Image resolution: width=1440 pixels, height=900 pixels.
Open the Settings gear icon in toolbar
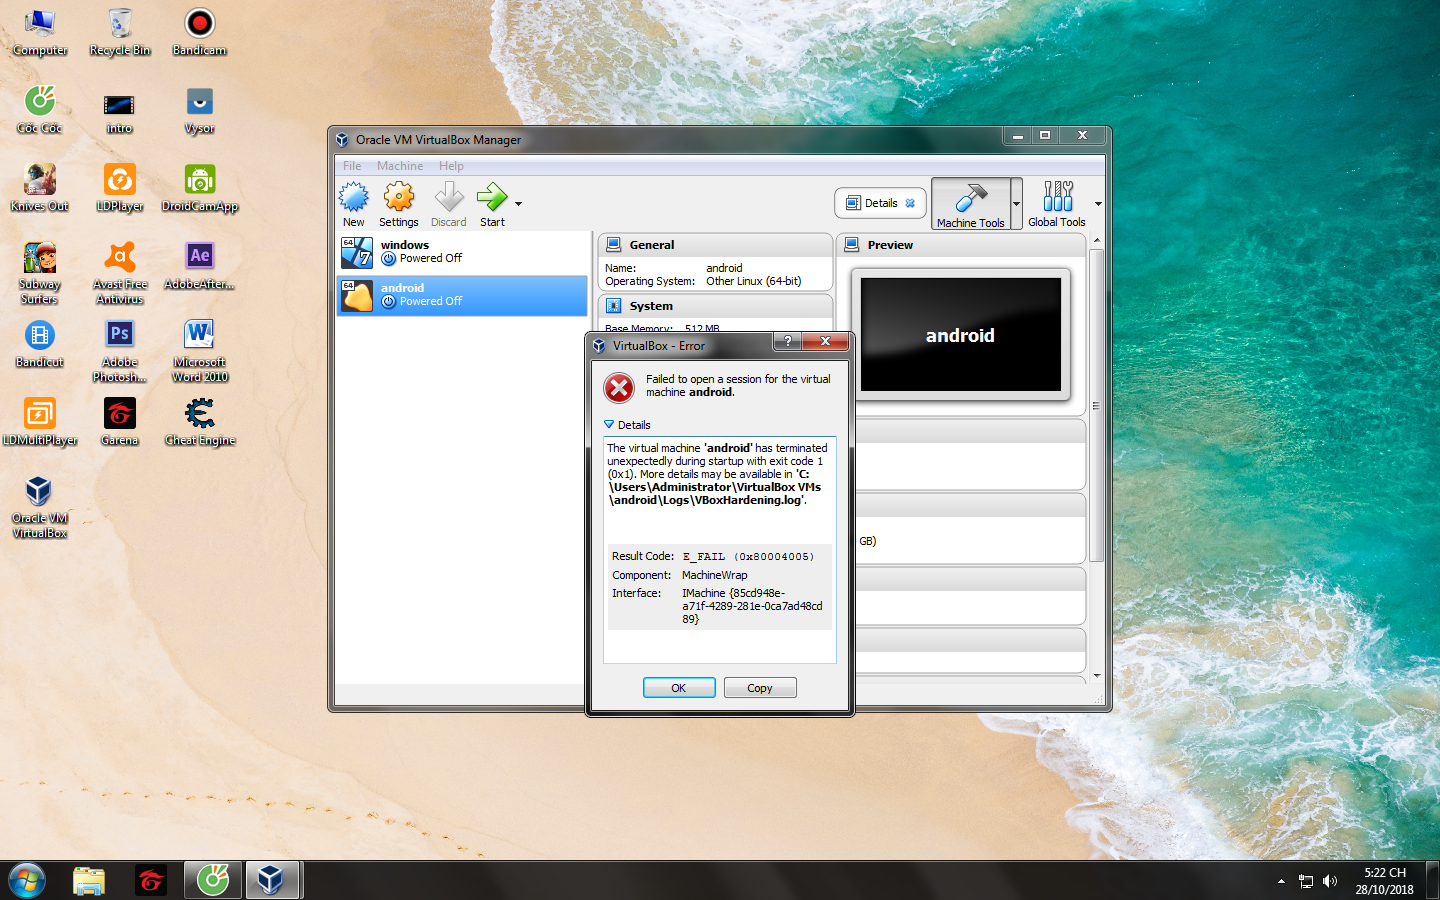399,198
